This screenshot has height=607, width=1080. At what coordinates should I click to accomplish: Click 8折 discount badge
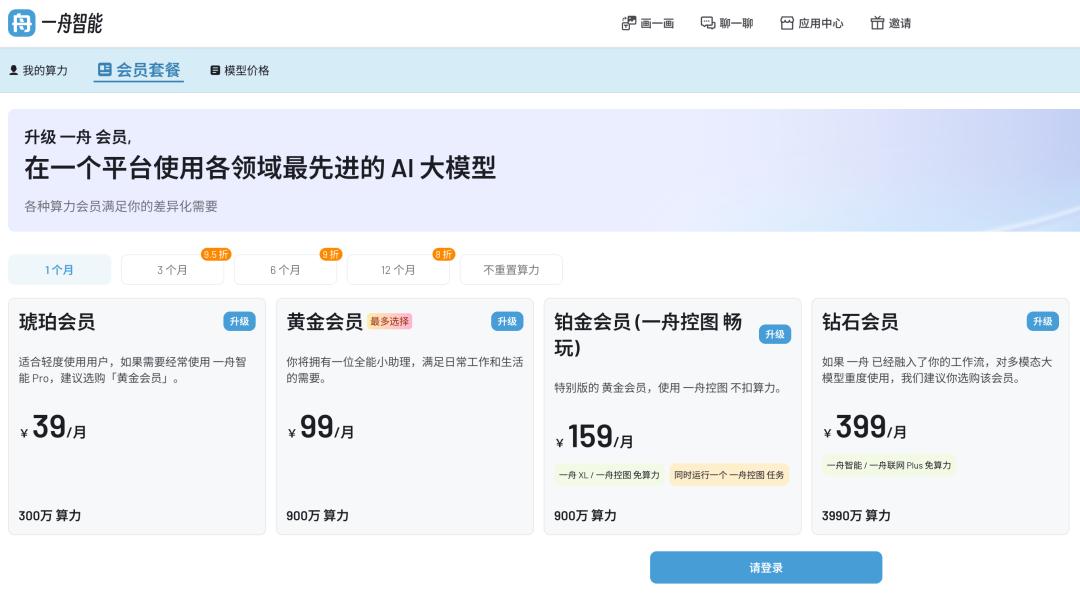tap(444, 254)
